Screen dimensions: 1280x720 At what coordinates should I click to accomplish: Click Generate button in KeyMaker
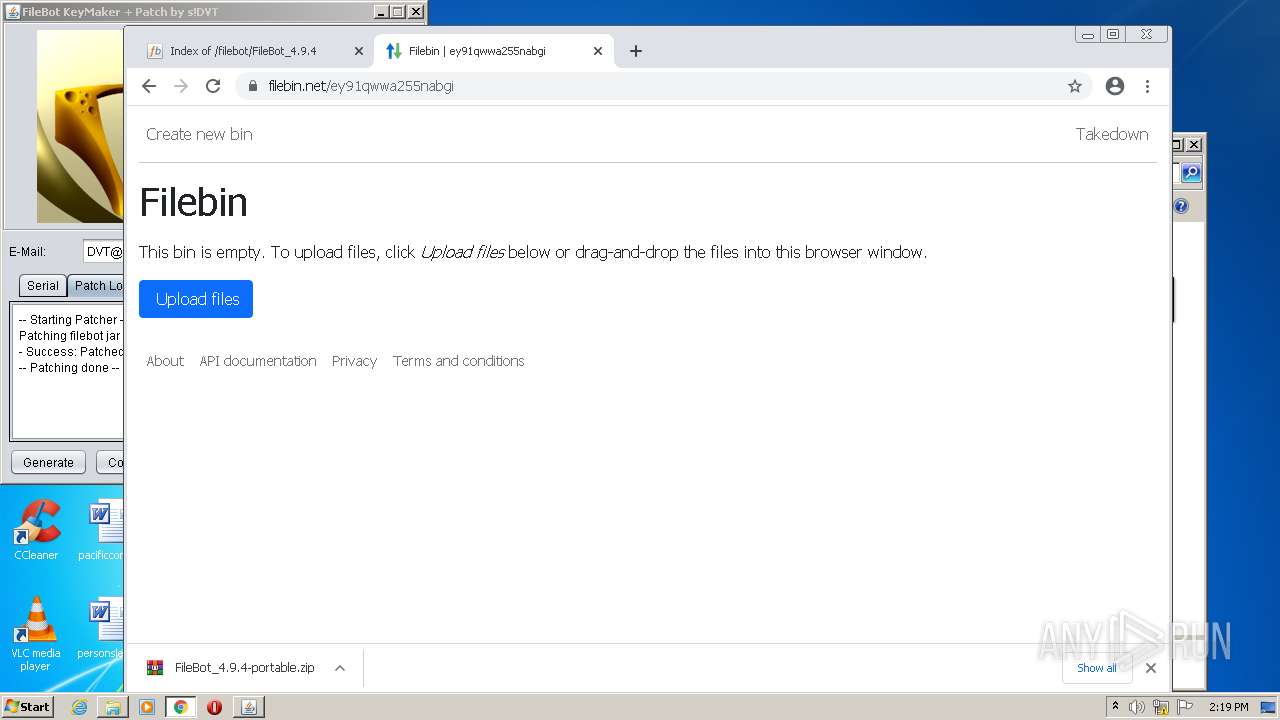point(48,462)
